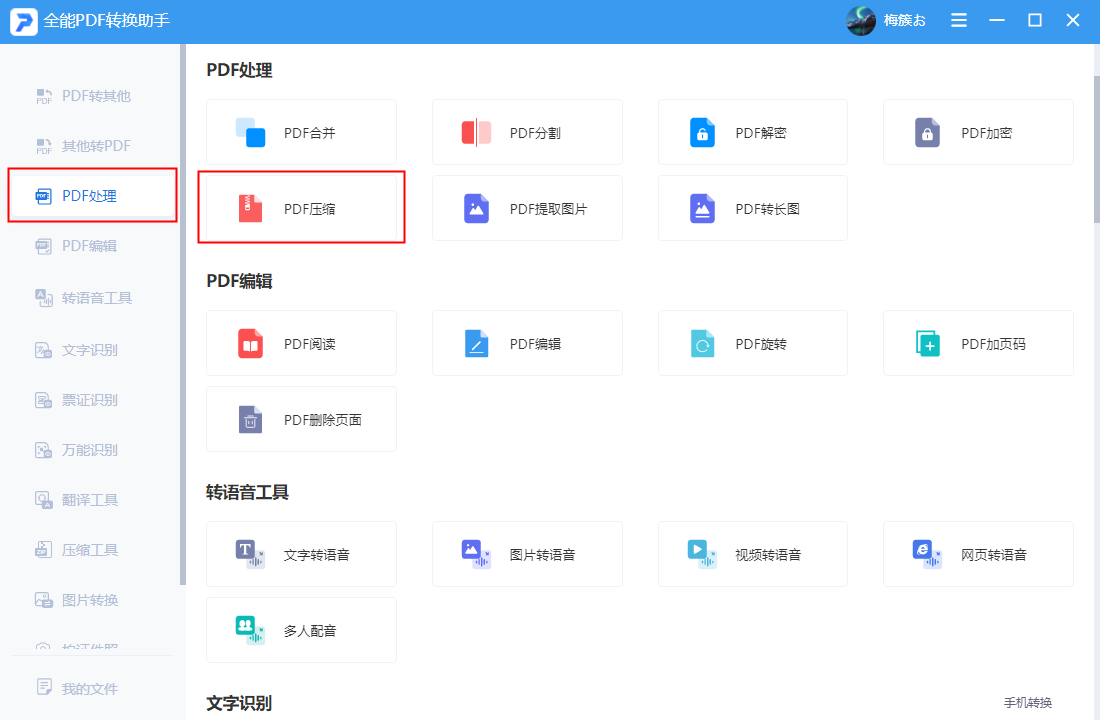Select the PDF分割 split tool

coord(527,131)
